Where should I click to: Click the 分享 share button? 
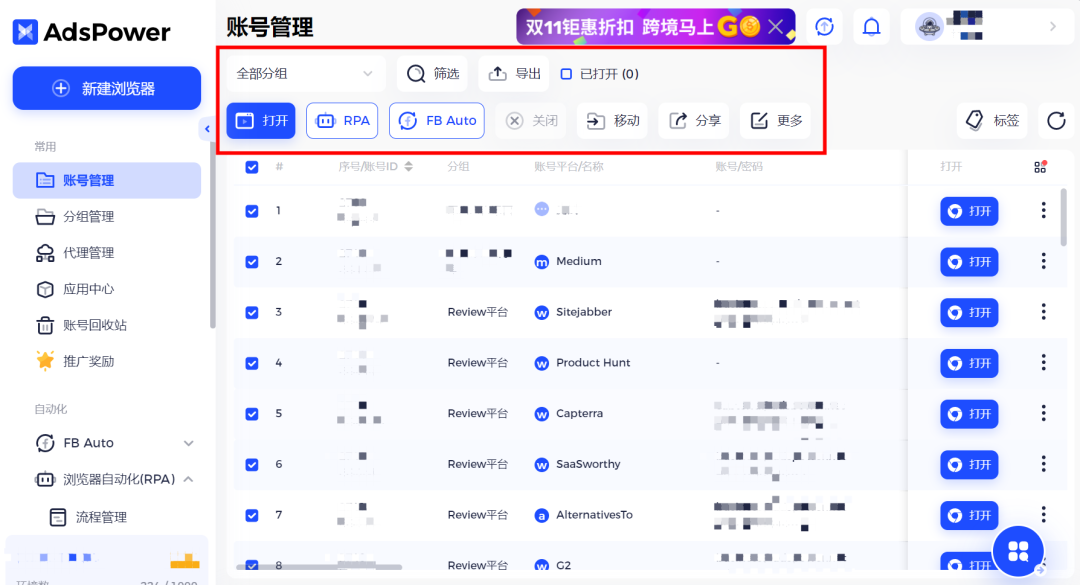(694, 121)
